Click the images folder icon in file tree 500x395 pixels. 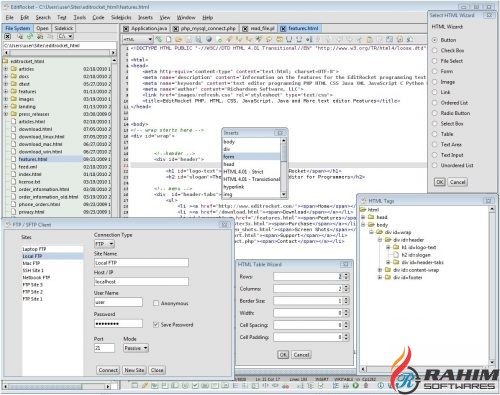pyautogui.click(x=14, y=99)
